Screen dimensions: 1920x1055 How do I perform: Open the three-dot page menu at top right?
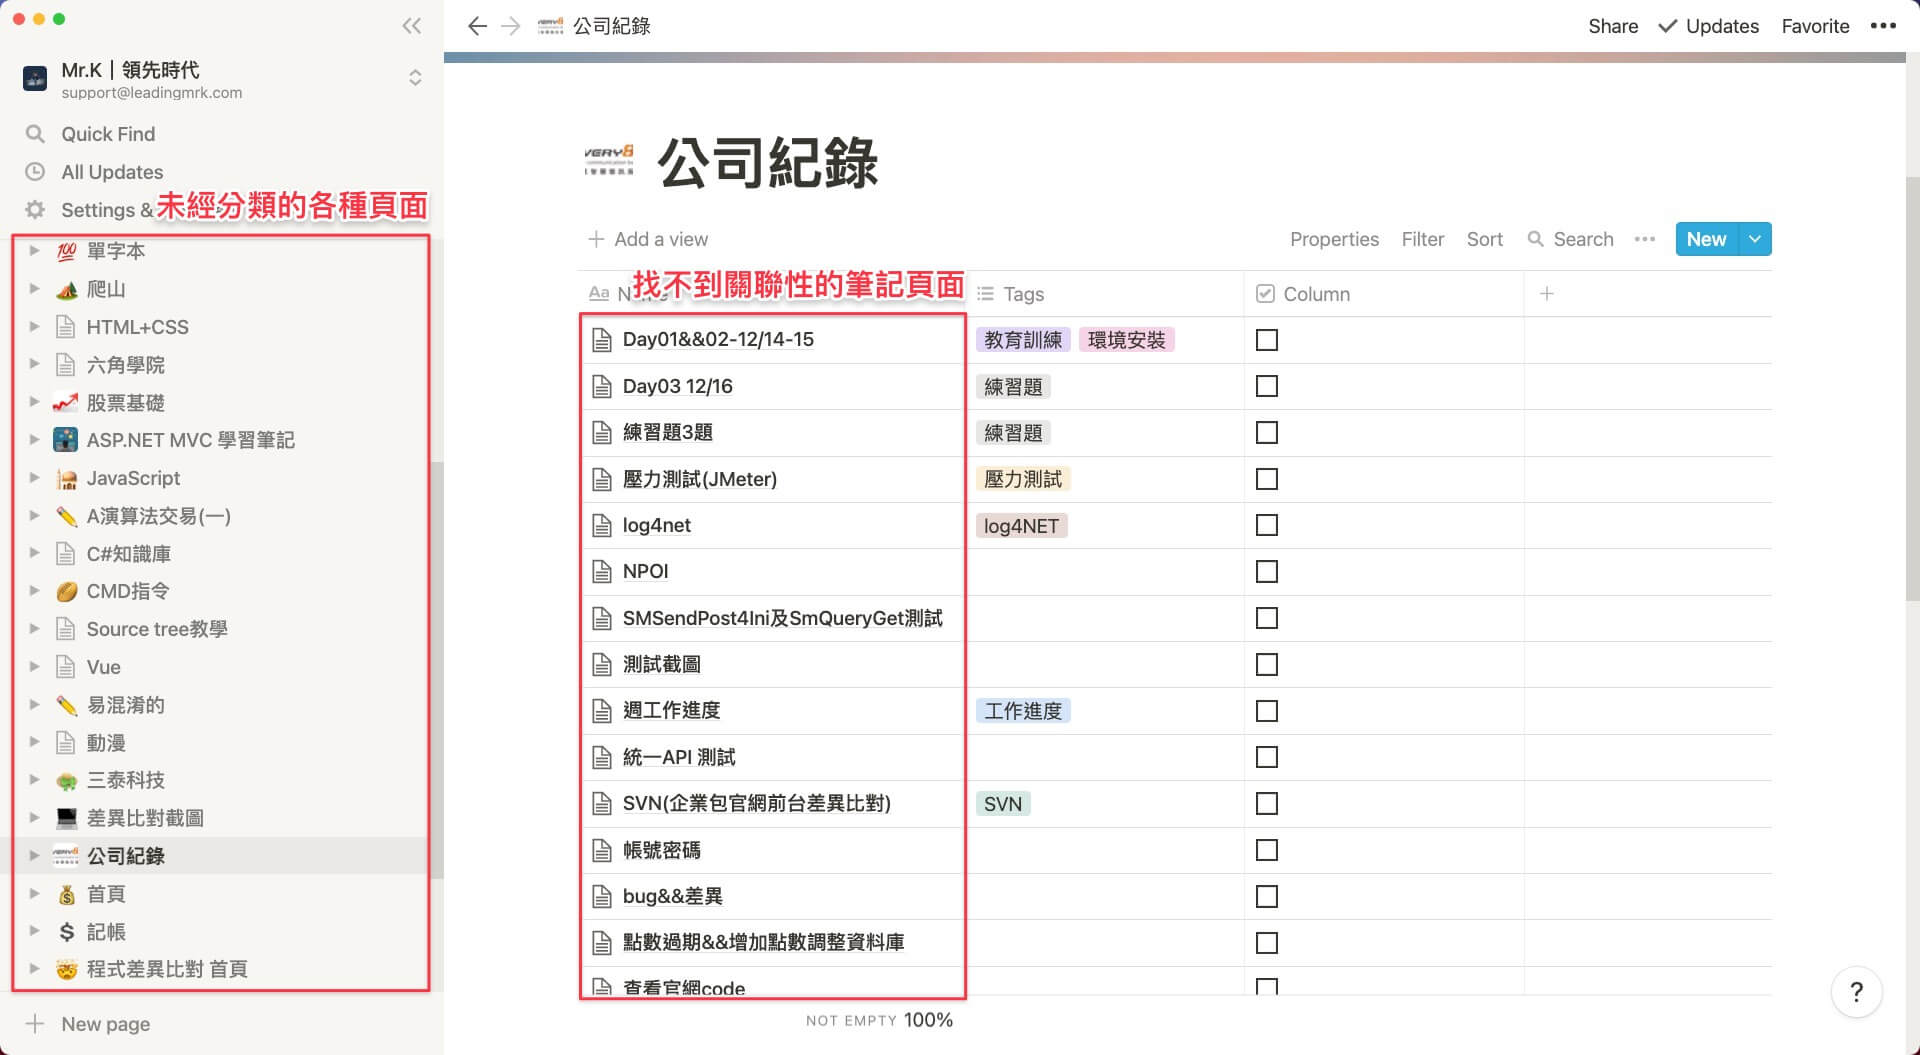click(x=1883, y=26)
